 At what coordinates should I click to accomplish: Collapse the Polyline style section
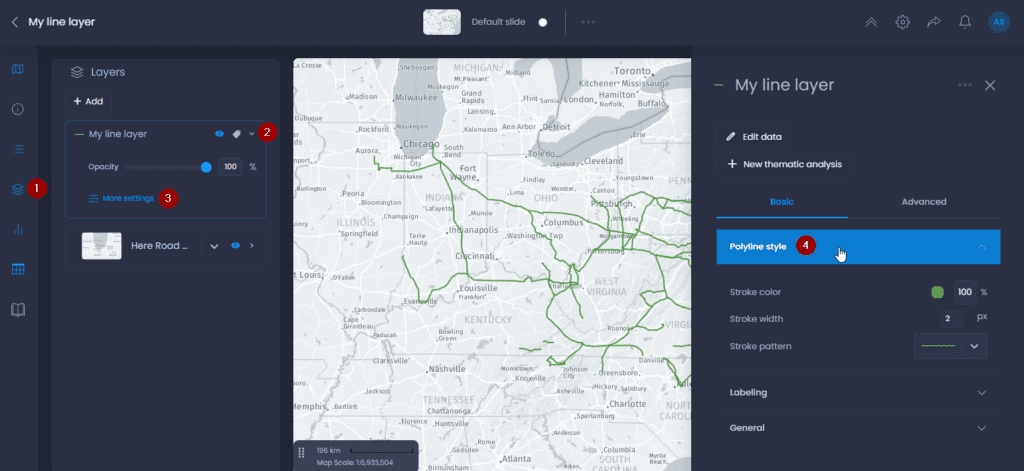(x=858, y=247)
